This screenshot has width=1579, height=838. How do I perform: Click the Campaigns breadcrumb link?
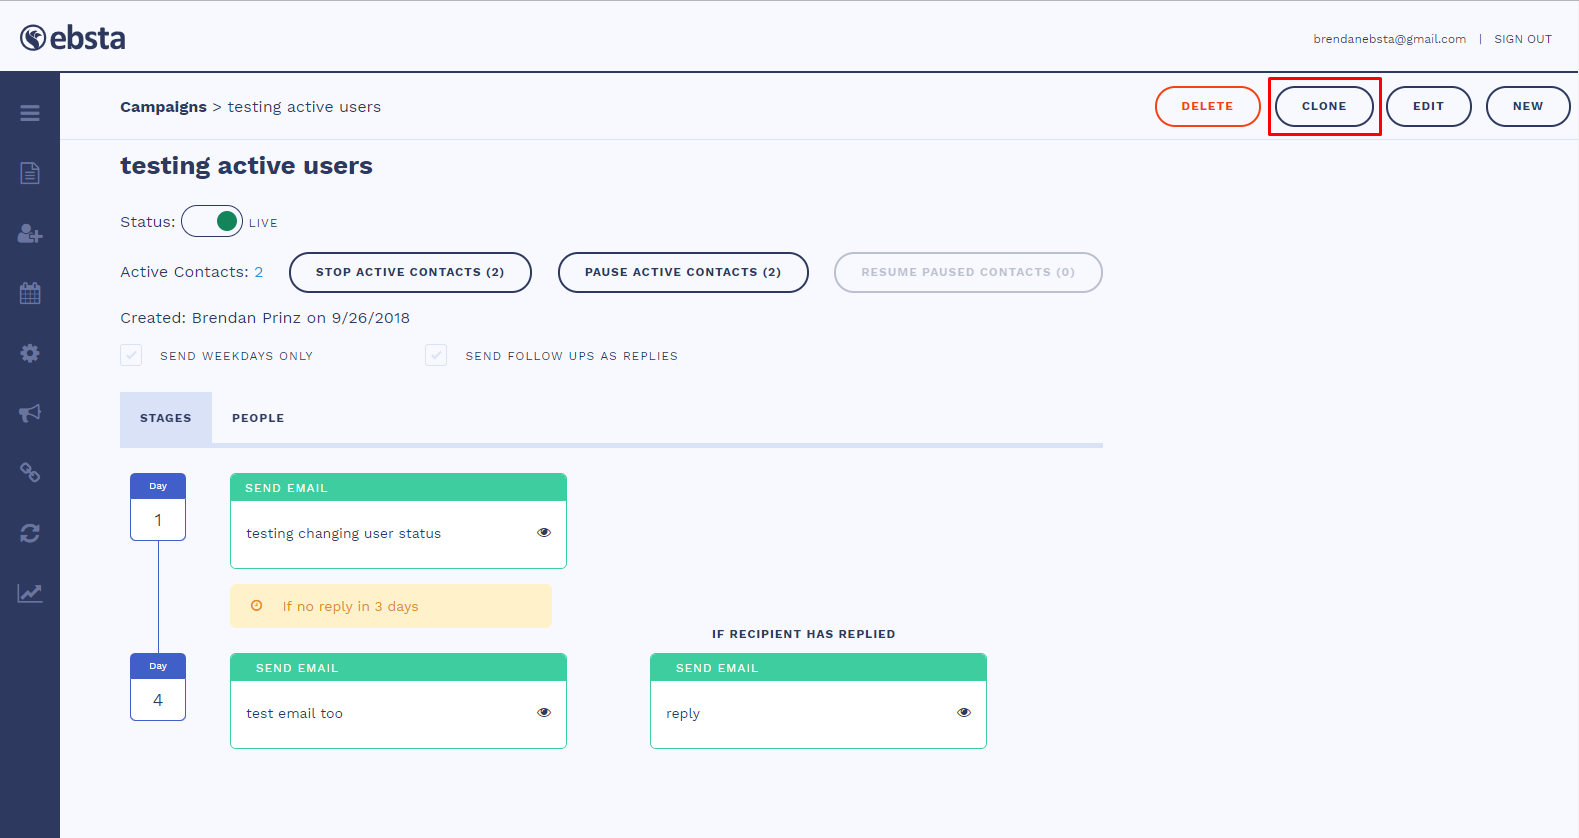click(x=163, y=107)
